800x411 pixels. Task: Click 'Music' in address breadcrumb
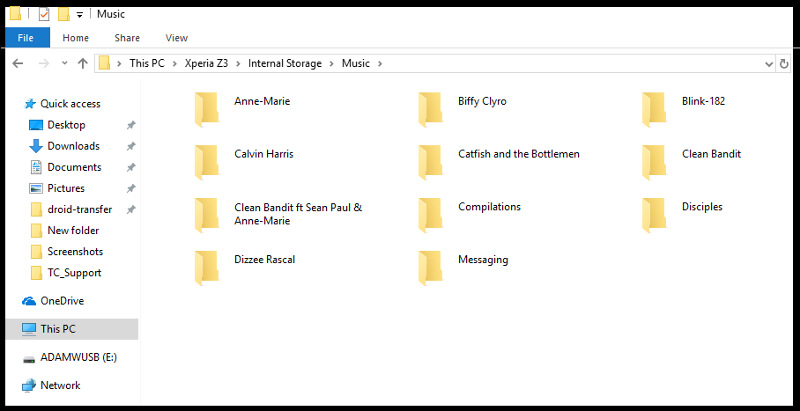point(356,64)
